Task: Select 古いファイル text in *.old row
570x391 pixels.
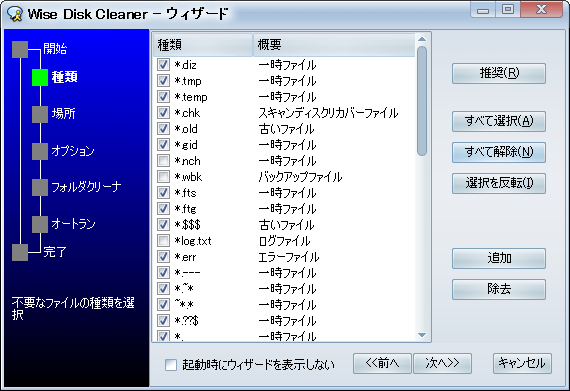Action: [x=286, y=129]
